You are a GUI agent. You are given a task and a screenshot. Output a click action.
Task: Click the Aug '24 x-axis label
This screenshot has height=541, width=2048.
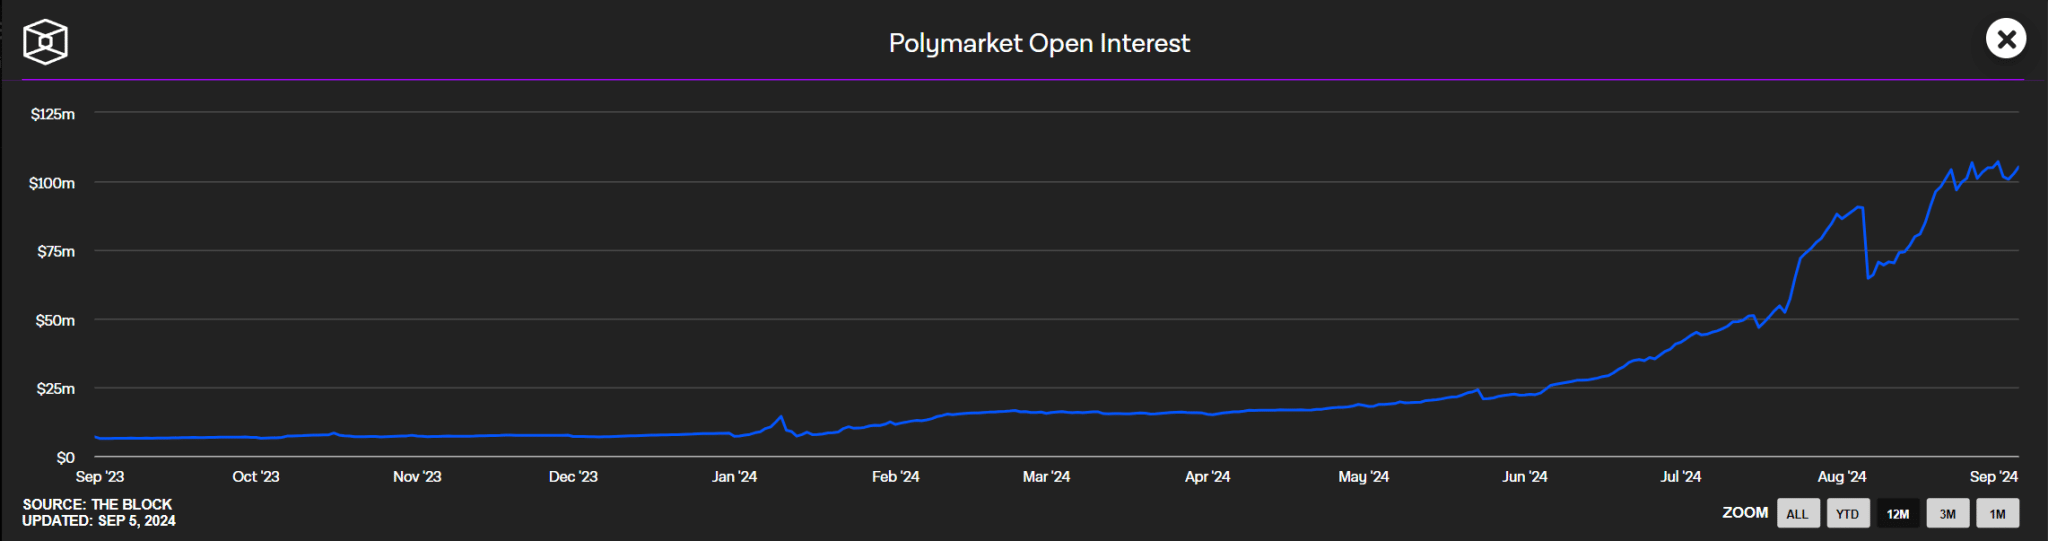click(1841, 476)
